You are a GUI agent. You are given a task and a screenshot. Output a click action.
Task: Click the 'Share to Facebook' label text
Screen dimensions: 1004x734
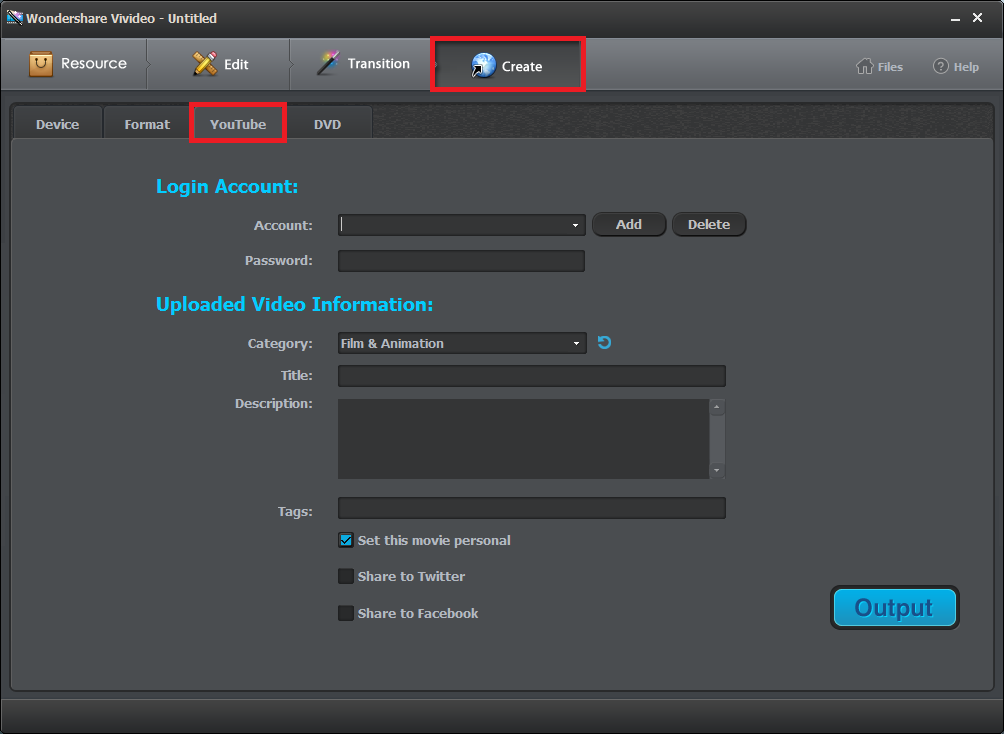click(x=418, y=613)
